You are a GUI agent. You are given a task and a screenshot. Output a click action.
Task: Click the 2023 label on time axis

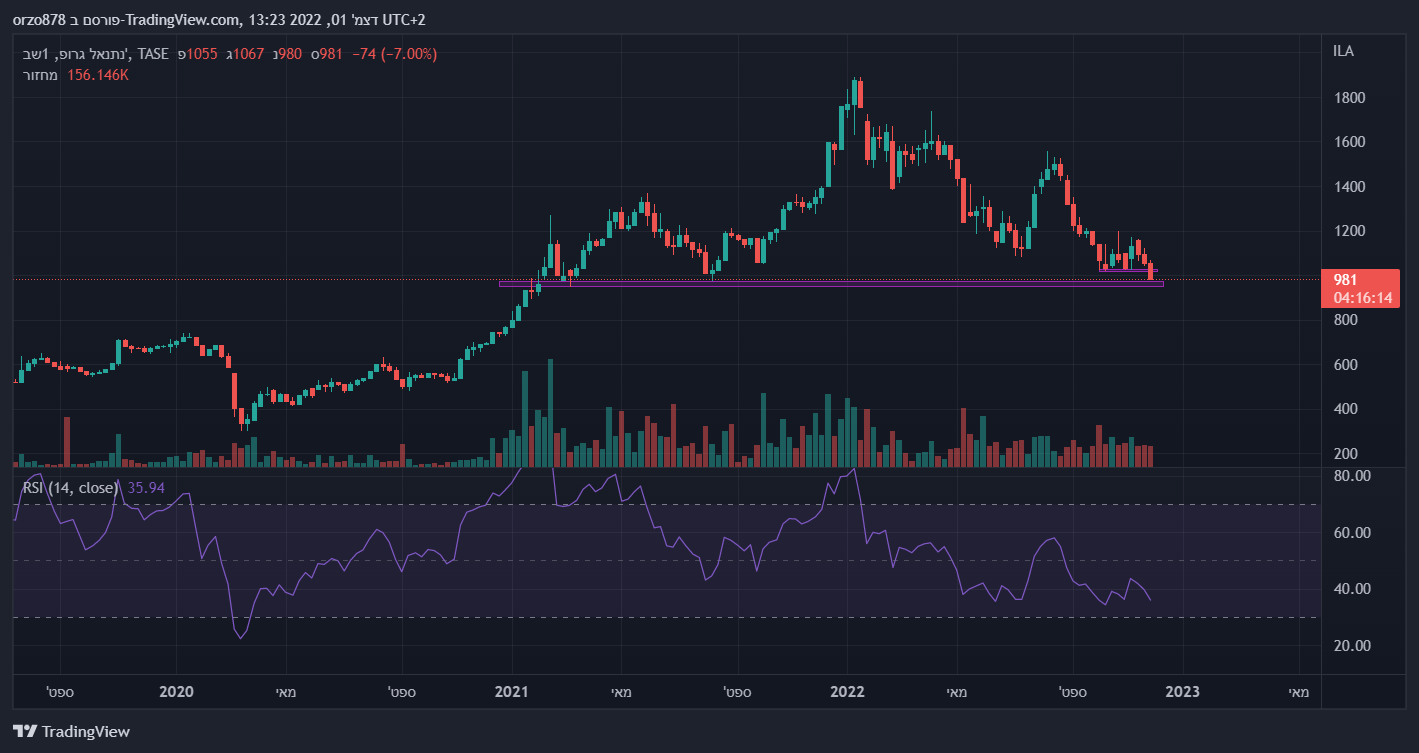pos(1182,691)
